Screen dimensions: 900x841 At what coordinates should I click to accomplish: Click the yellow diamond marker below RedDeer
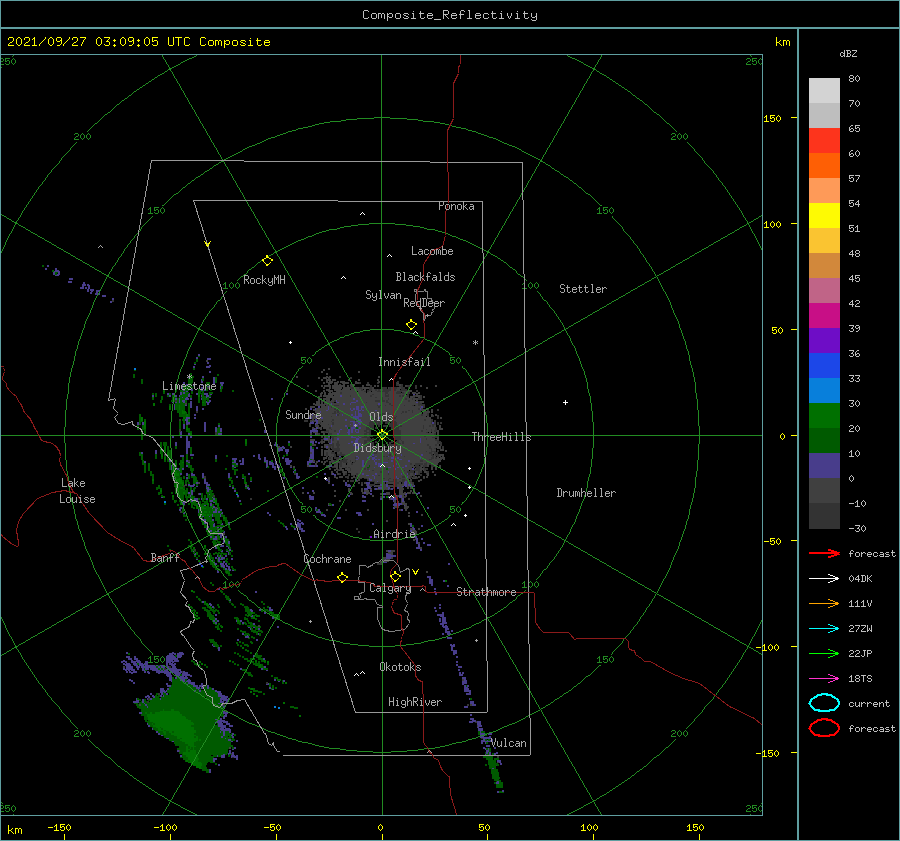point(411,325)
